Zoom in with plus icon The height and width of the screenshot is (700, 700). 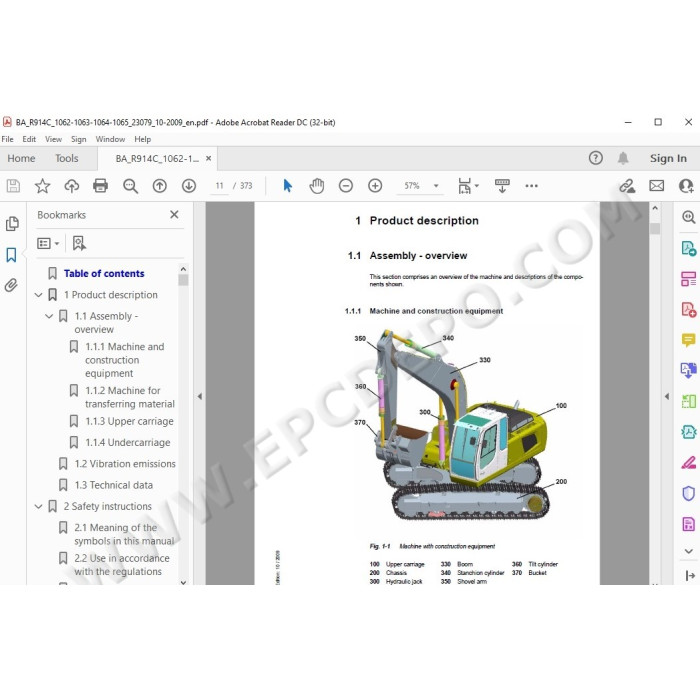[375, 186]
